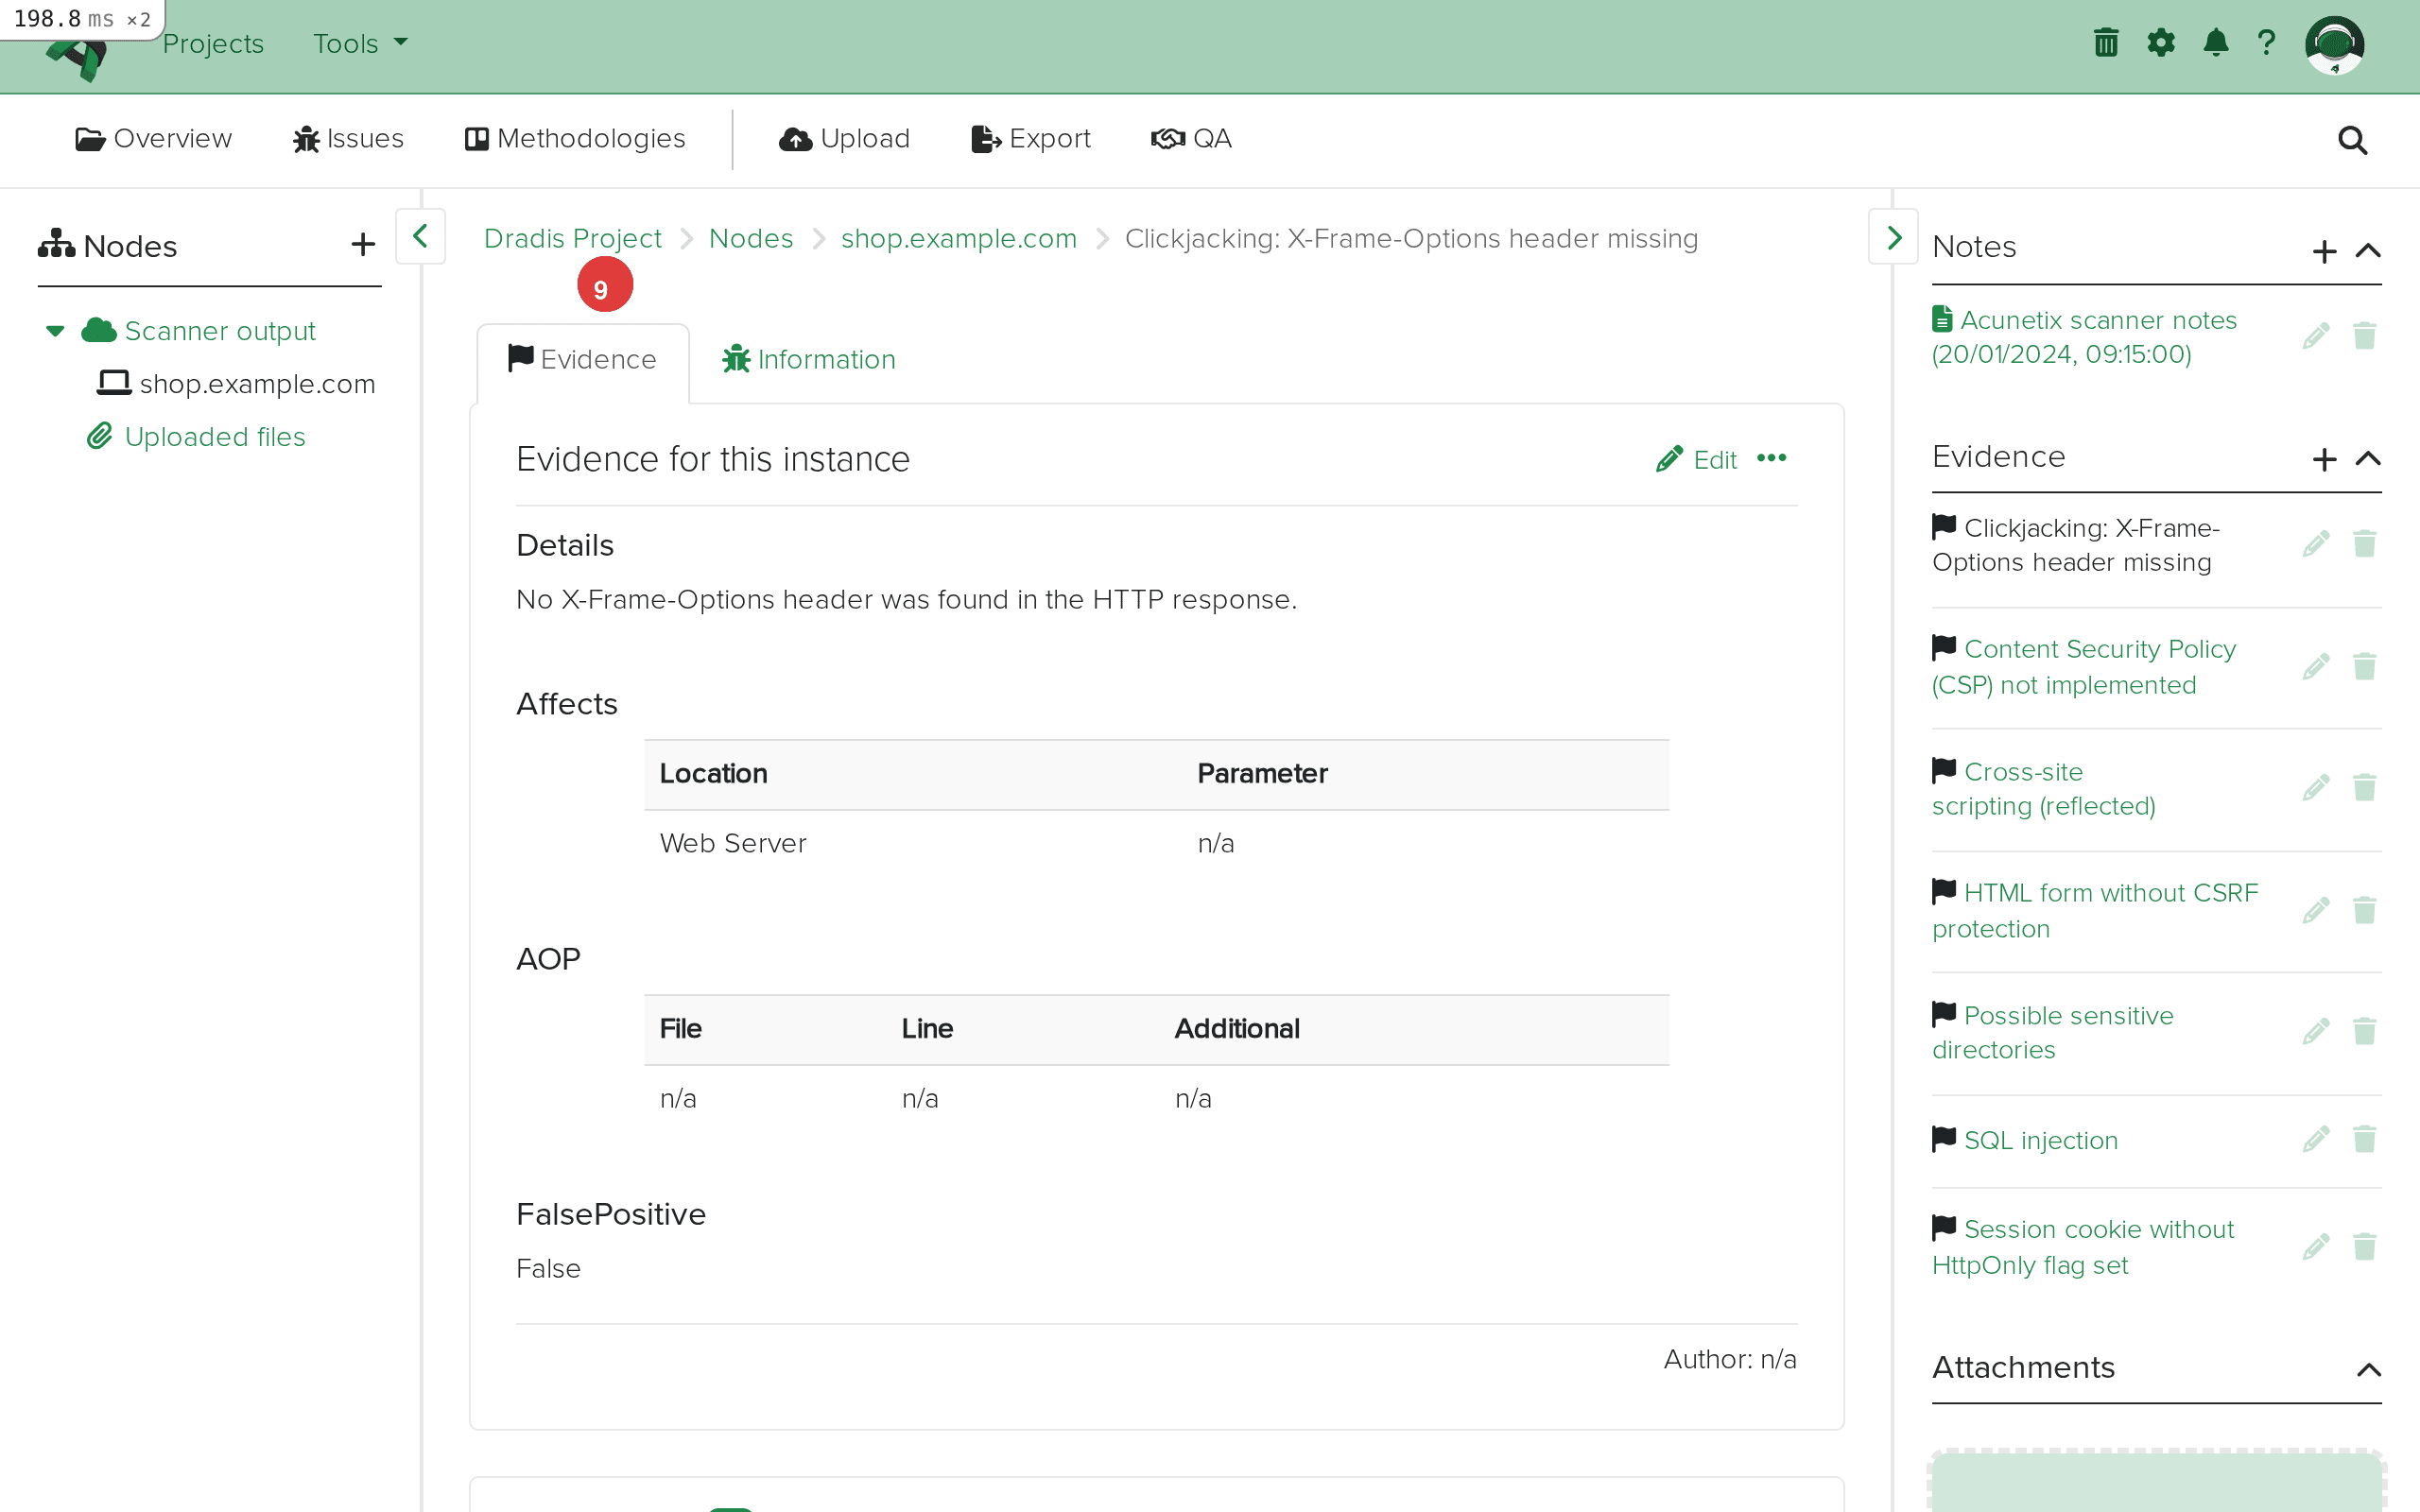
Task: Delete Clickjacking evidence via trash icon
Action: pyautogui.click(x=2364, y=544)
